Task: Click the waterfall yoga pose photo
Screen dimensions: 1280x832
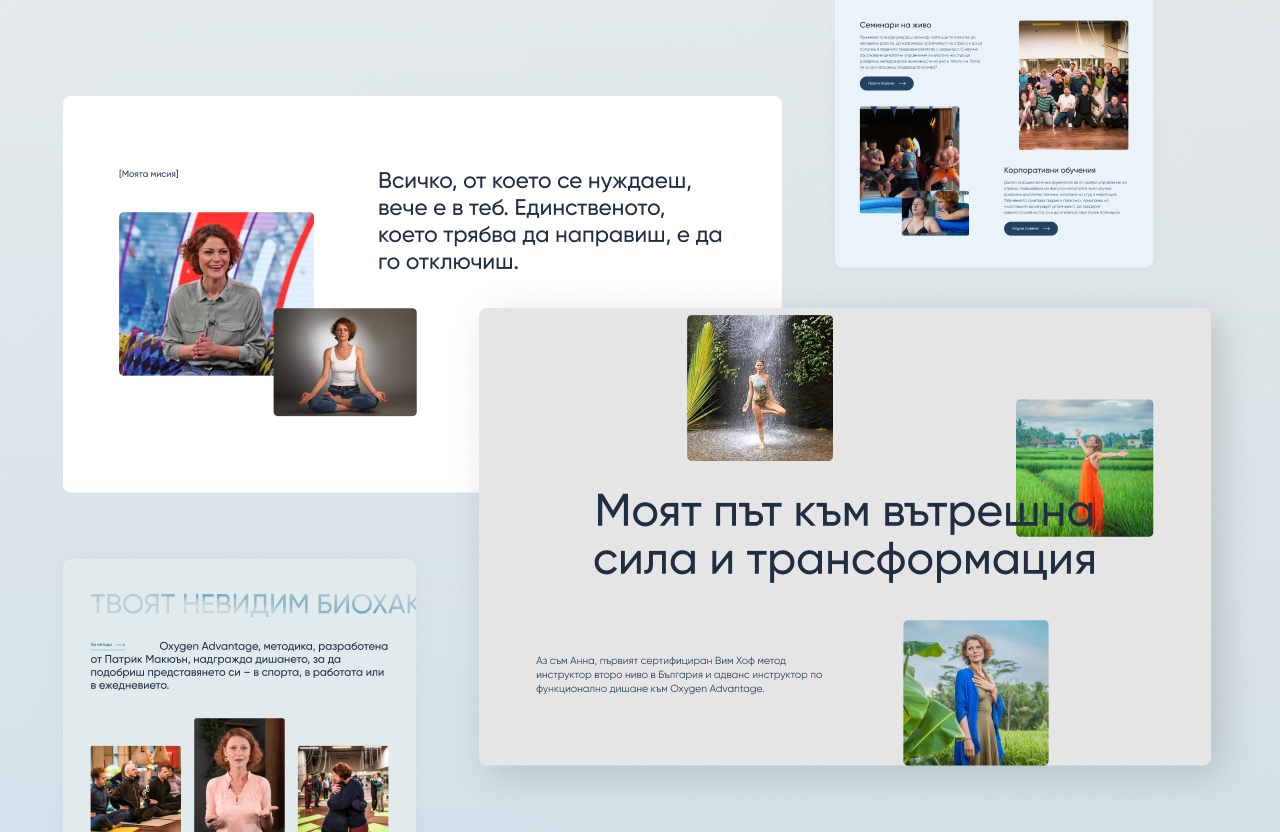Action: pyautogui.click(x=759, y=388)
